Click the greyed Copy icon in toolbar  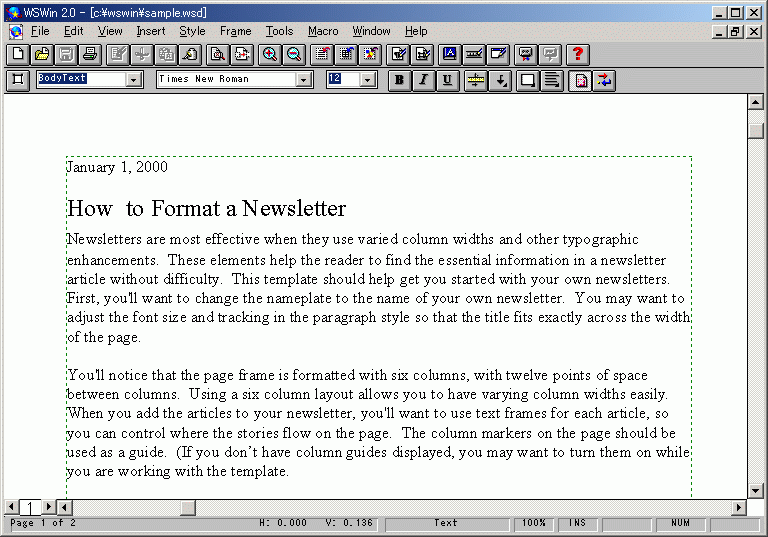166,54
